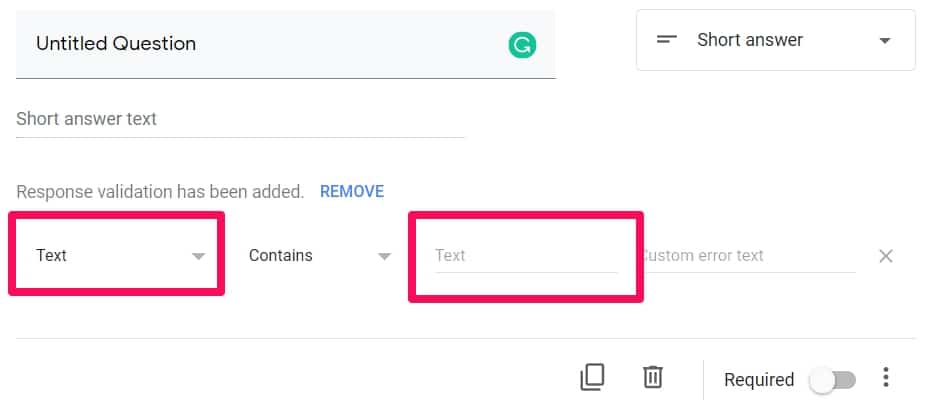Toggle the Required switch on
Viewport: 934px width, 412px height.
point(833,380)
